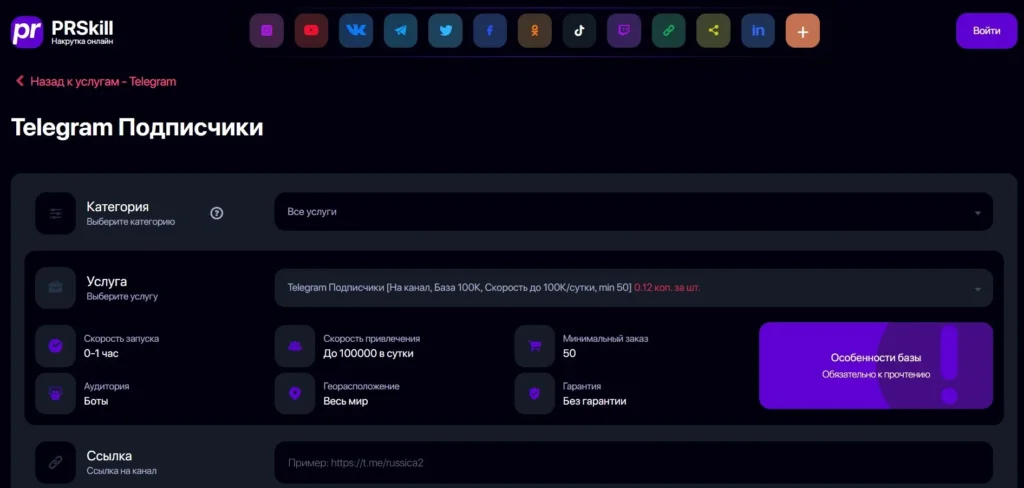The image size is (1024, 488).
Task: Click the Категория sliders icon
Action: (x=56, y=213)
